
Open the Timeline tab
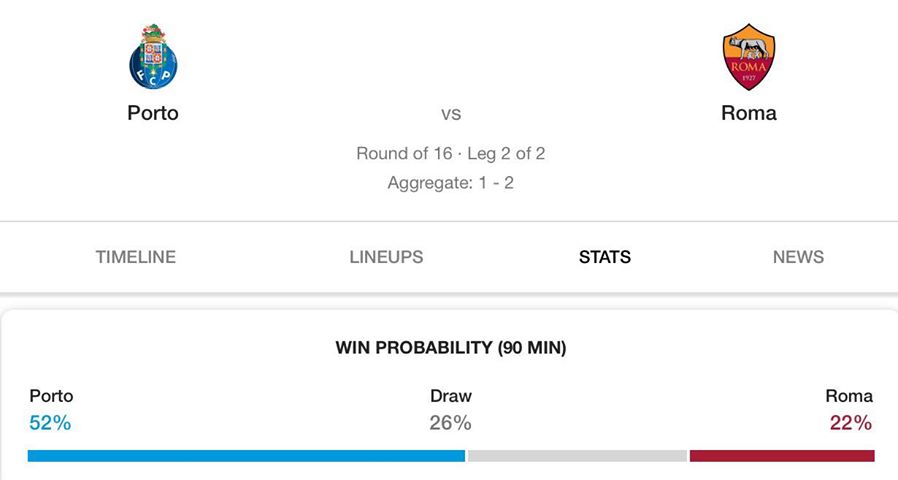(x=136, y=257)
